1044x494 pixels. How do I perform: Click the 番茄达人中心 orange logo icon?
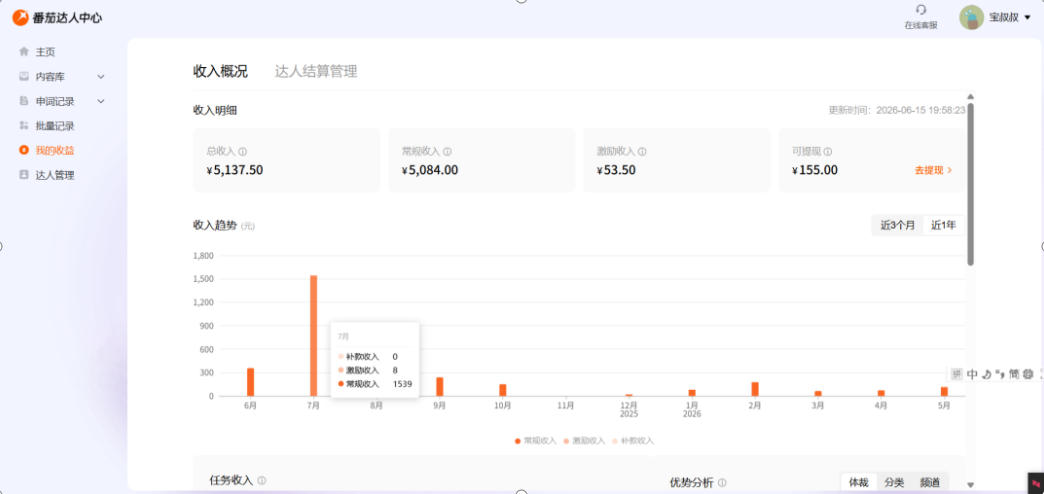tap(21, 17)
